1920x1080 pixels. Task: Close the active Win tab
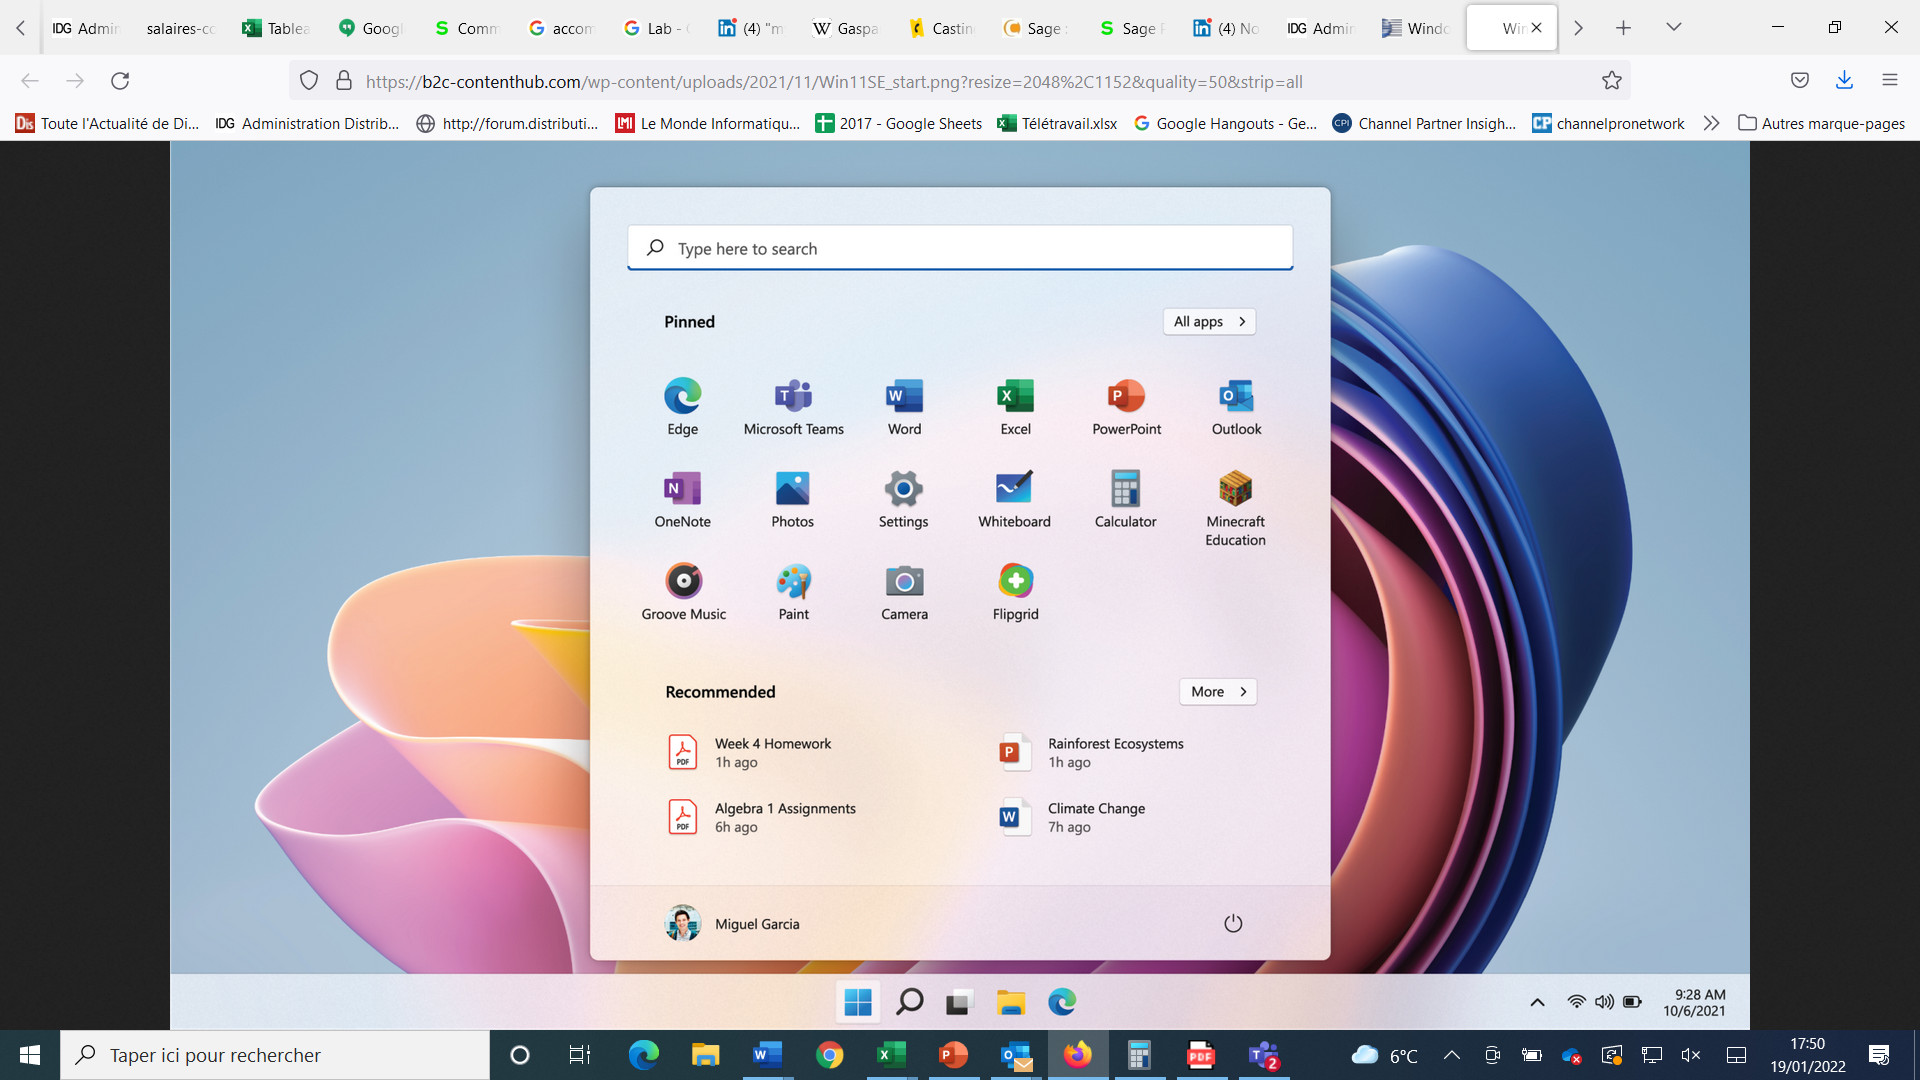click(x=1536, y=28)
